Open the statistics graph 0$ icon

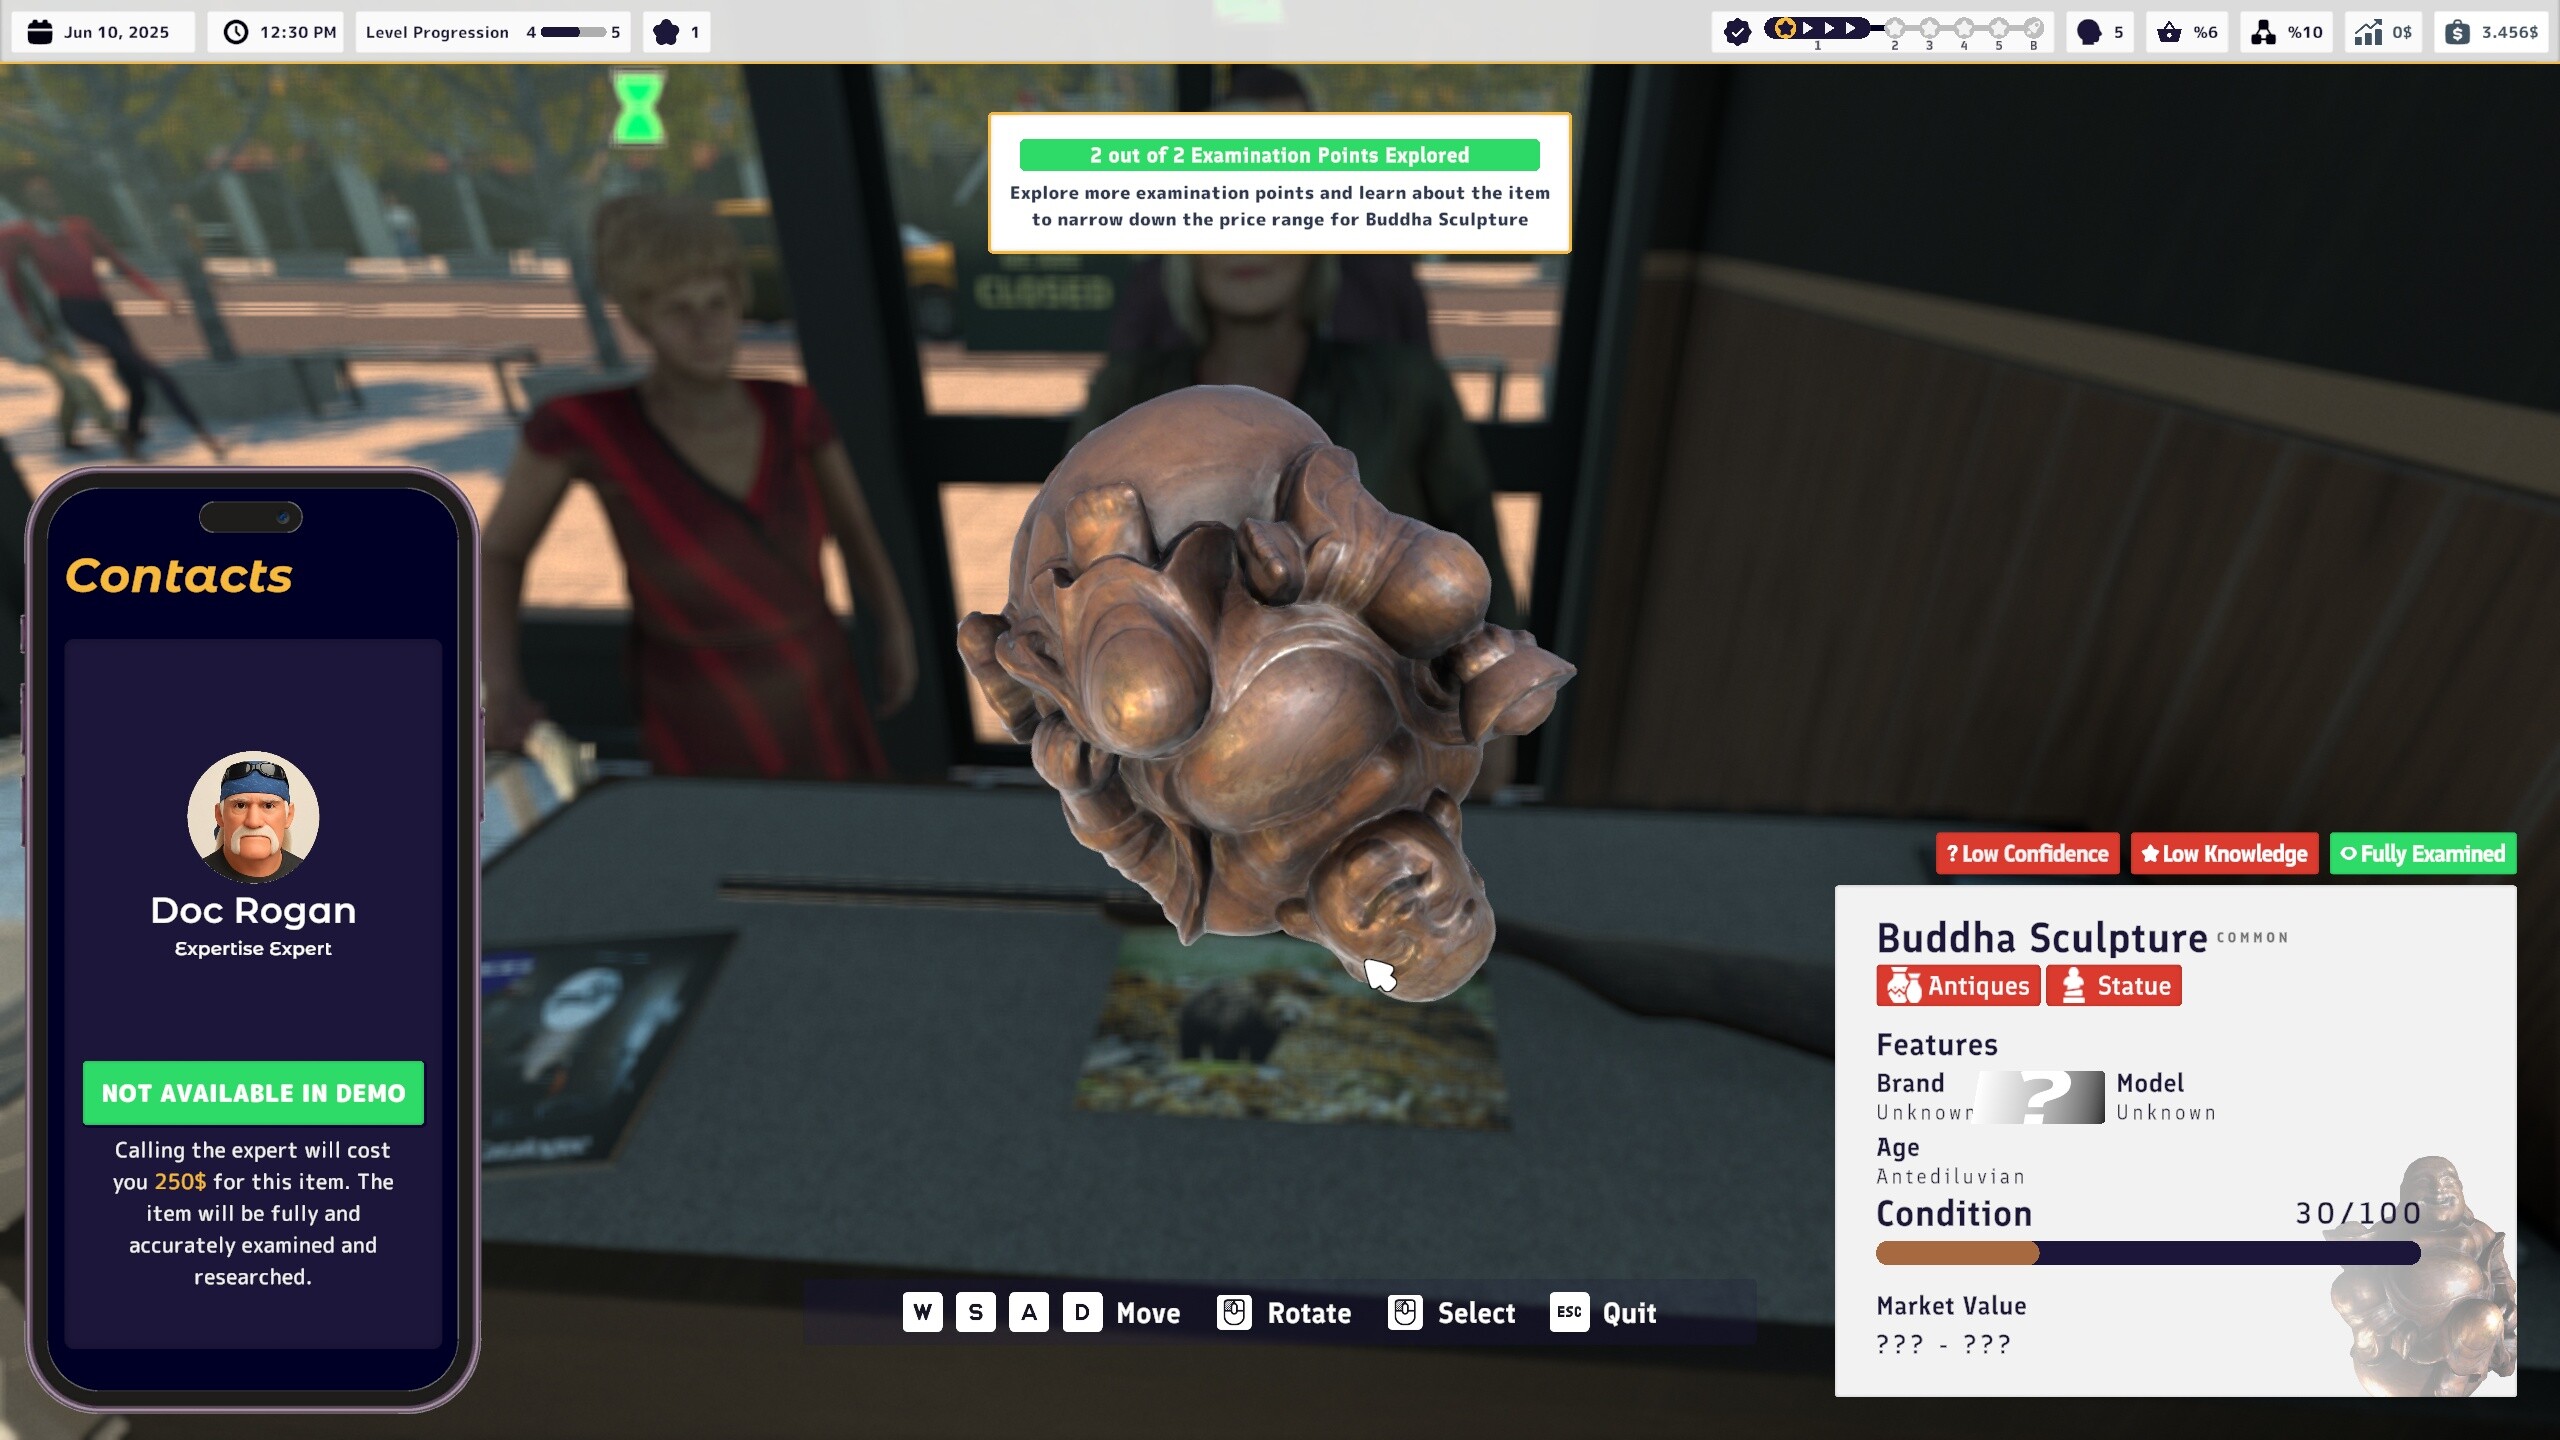(2368, 31)
